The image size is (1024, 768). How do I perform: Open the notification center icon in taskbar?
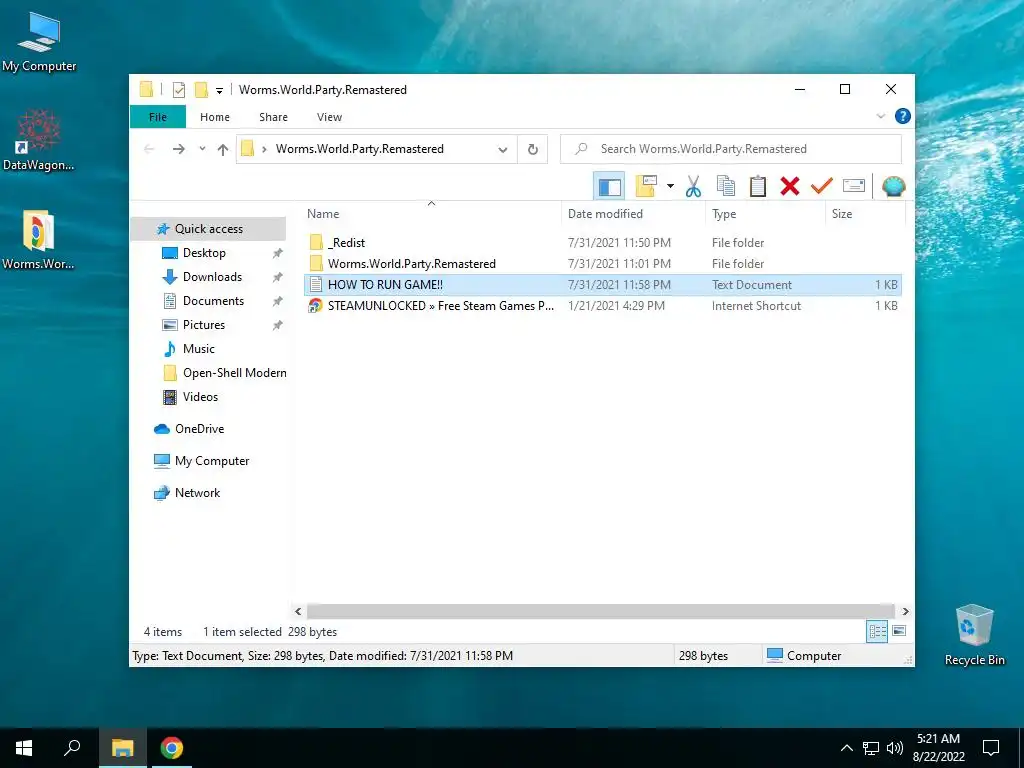click(x=991, y=748)
